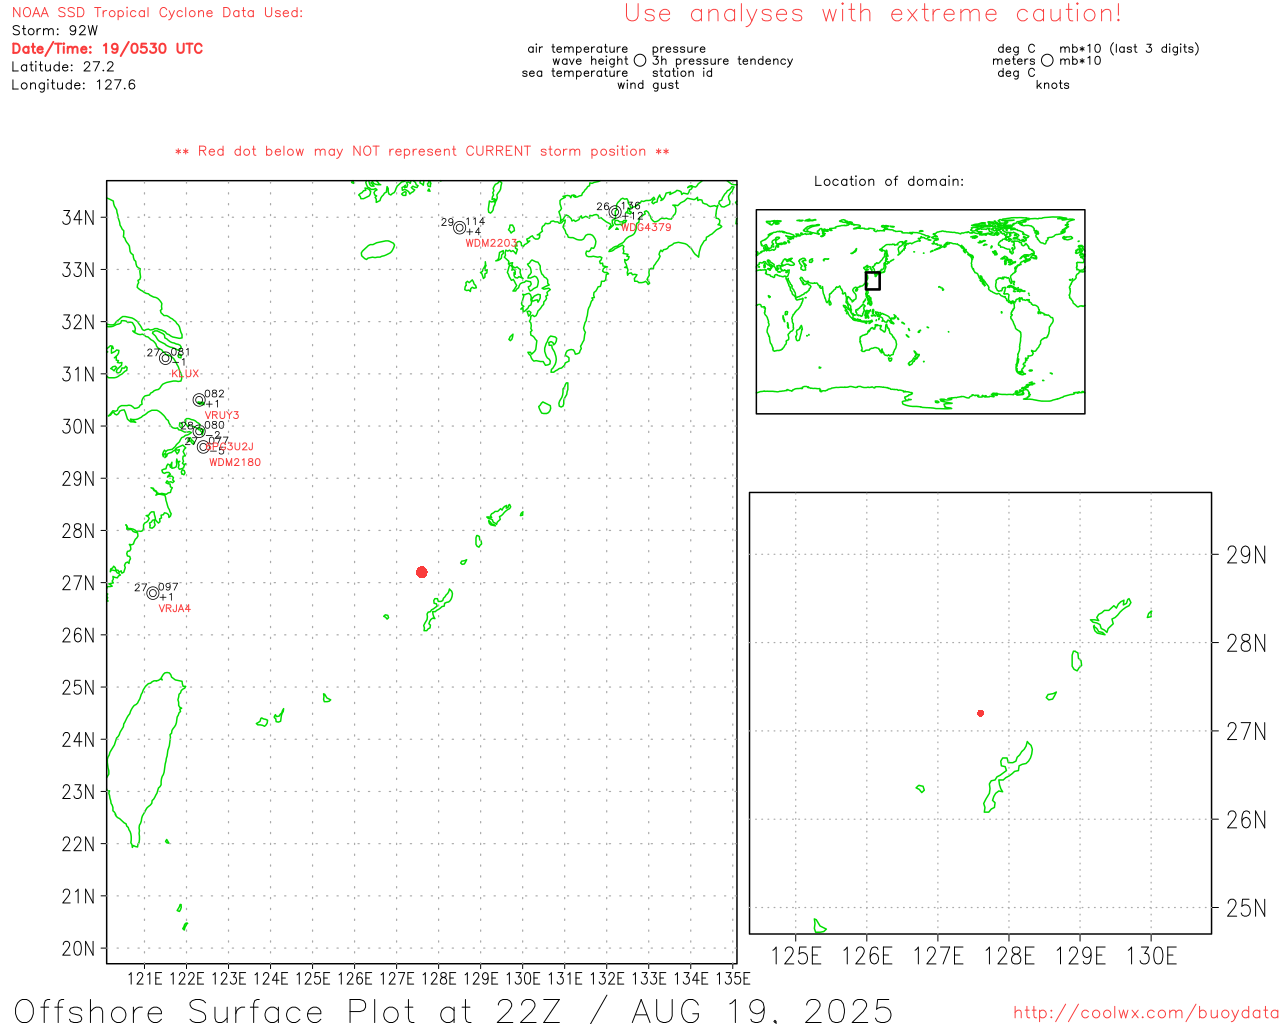
Task: Click the red storm dot on zoomed inset map
Action: click(x=980, y=713)
